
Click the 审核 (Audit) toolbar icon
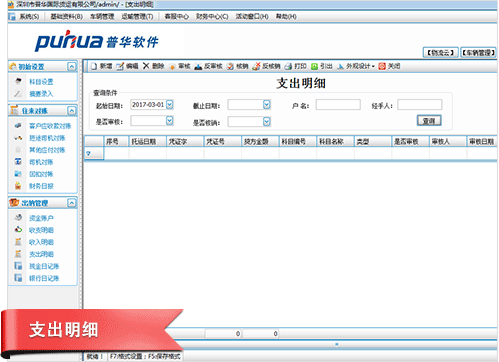(x=172, y=66)
